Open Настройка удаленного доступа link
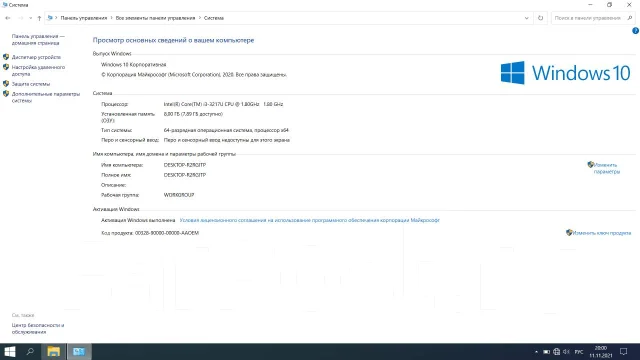Screen dimensions: 640x360 pyautogui.click(x=38, y=71)
